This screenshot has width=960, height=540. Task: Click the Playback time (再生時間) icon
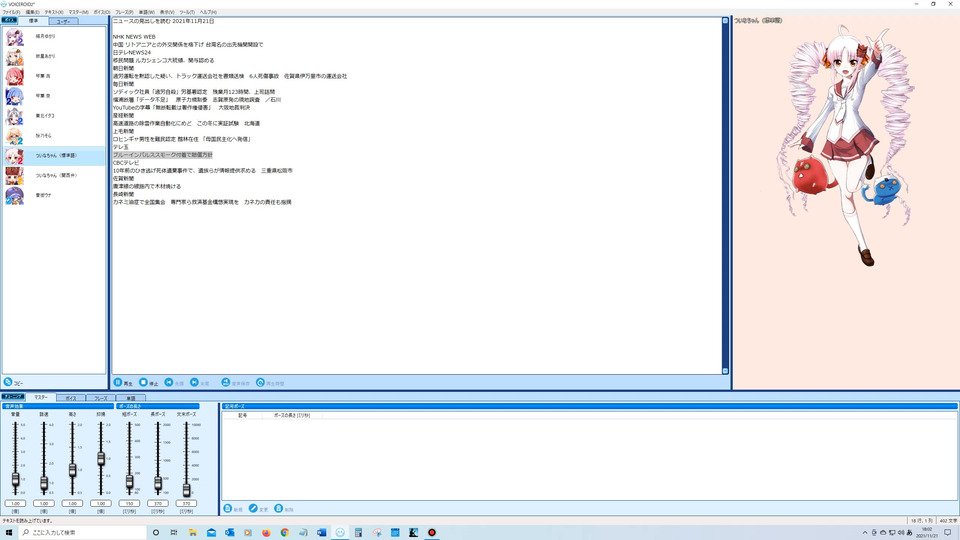click(x=260, y=382)
